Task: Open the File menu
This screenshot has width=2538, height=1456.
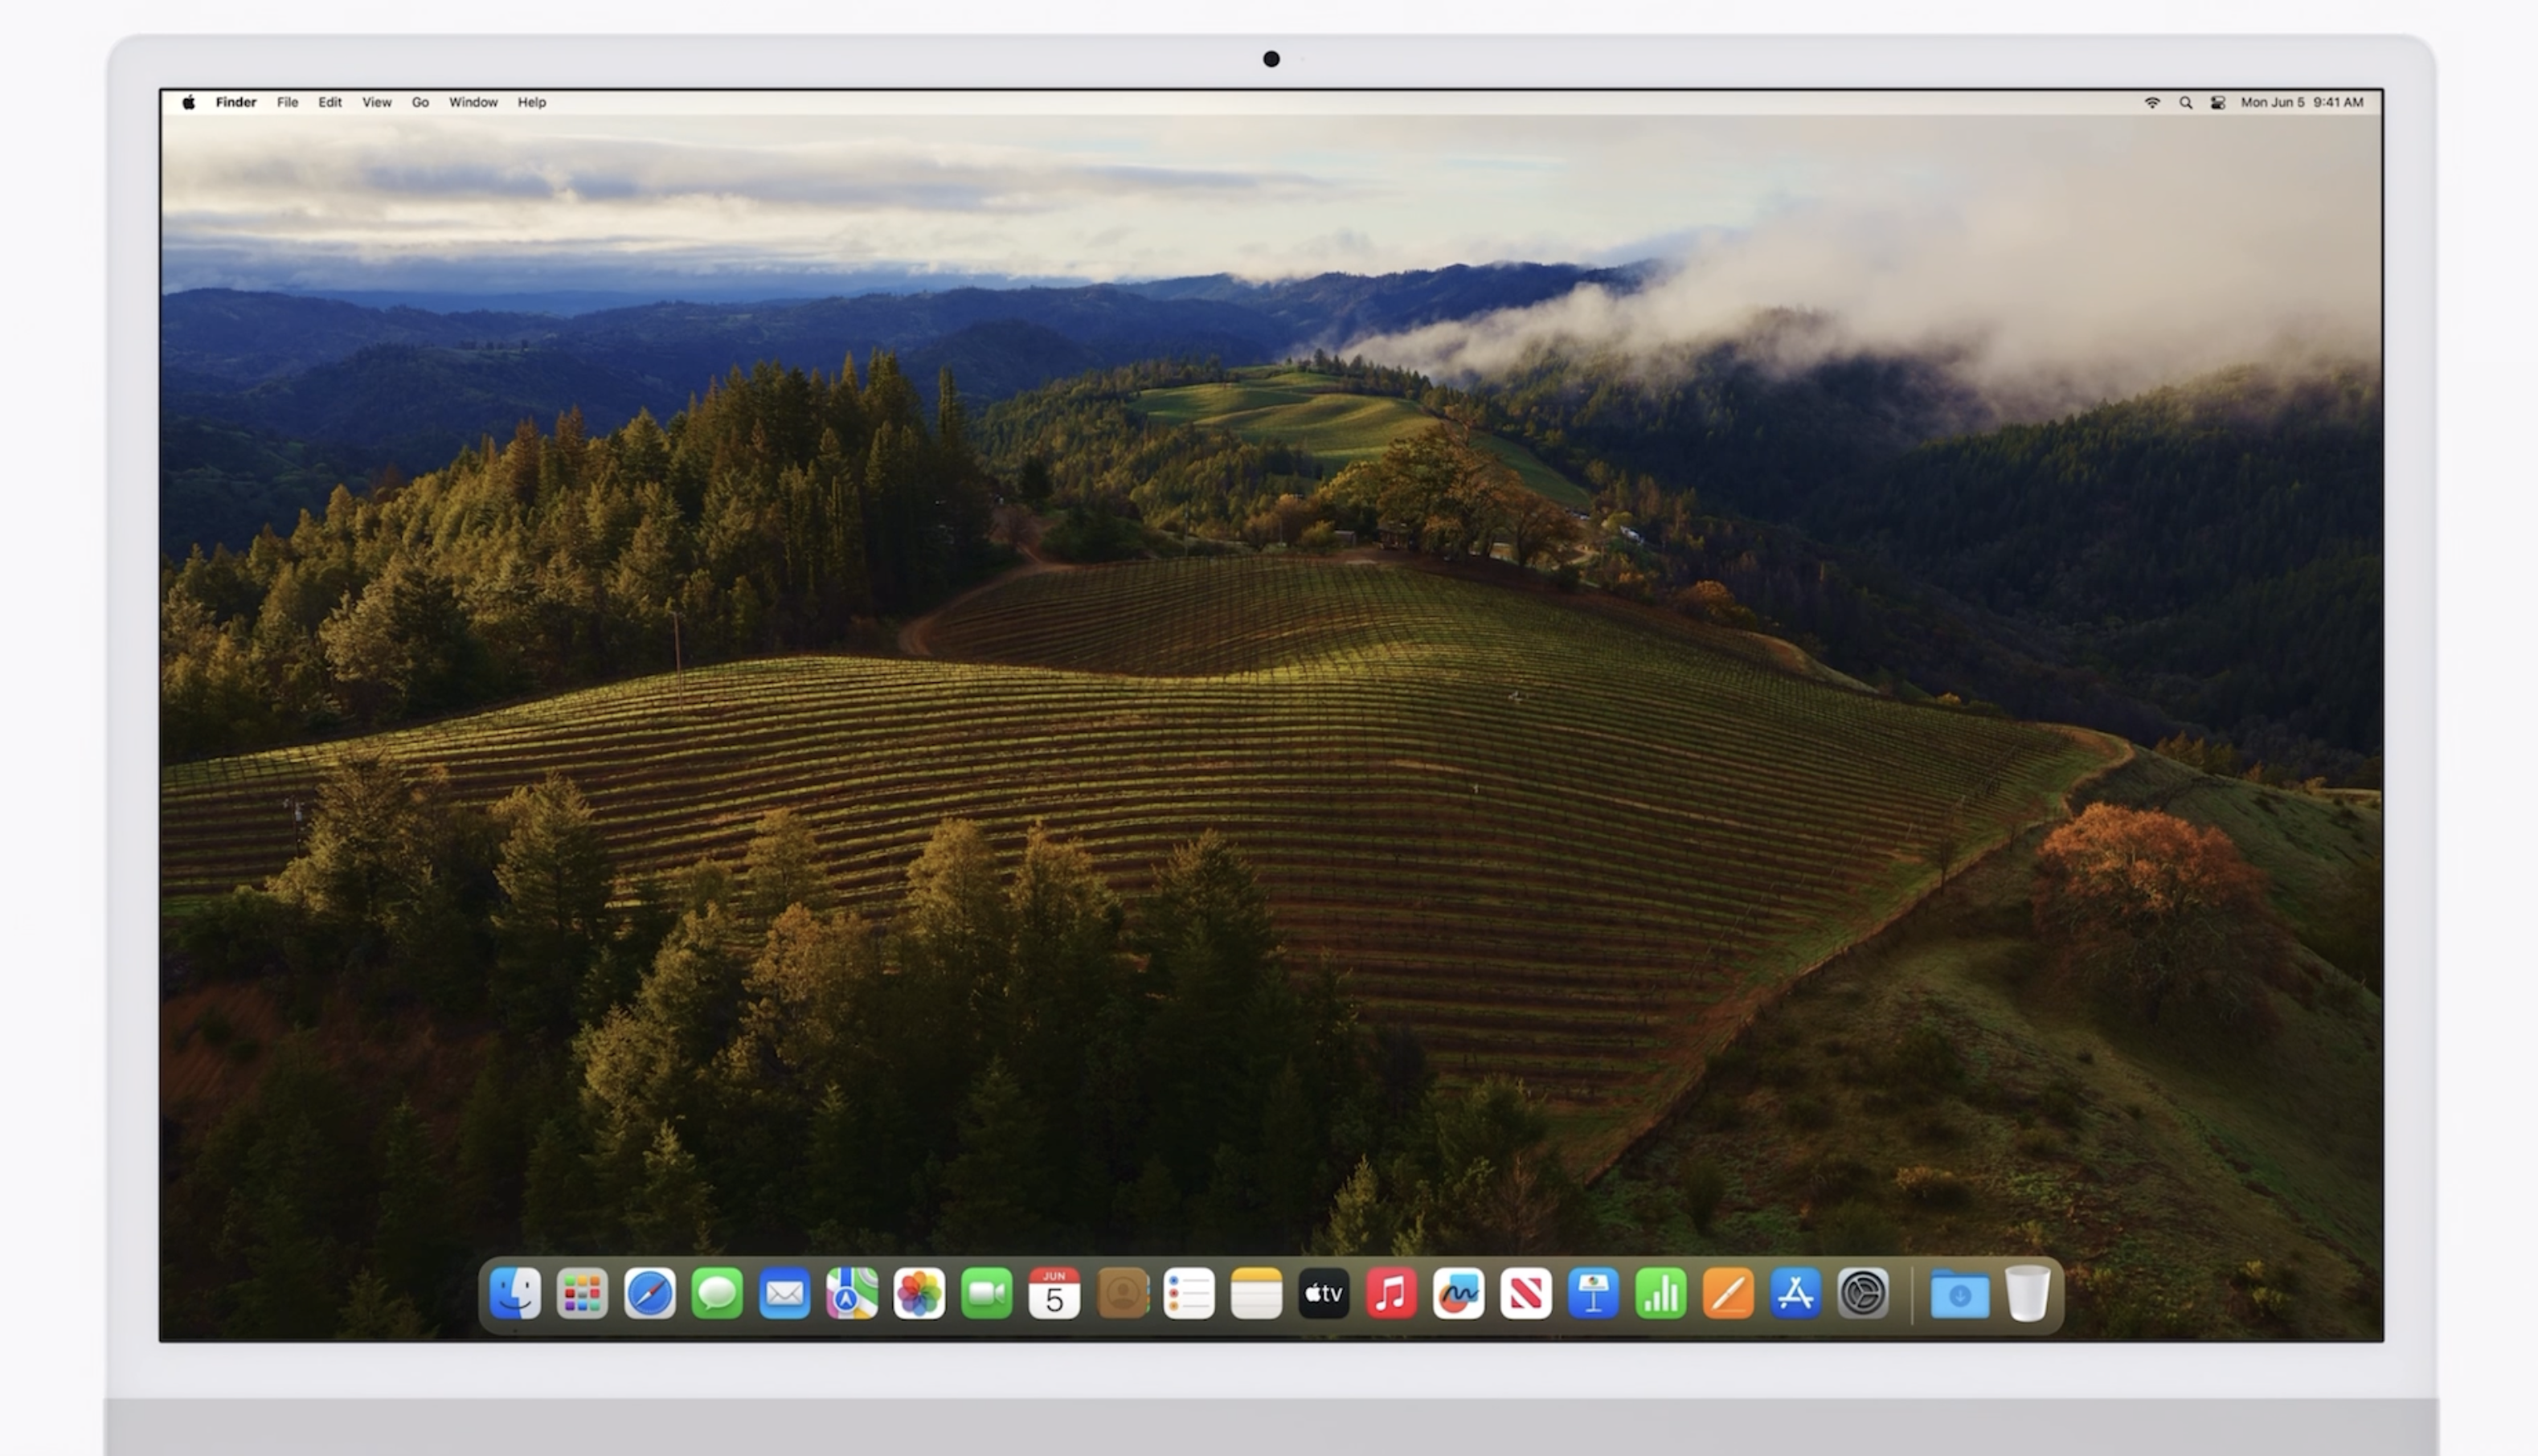Action: pyautogui.click(x=287, y=102)
